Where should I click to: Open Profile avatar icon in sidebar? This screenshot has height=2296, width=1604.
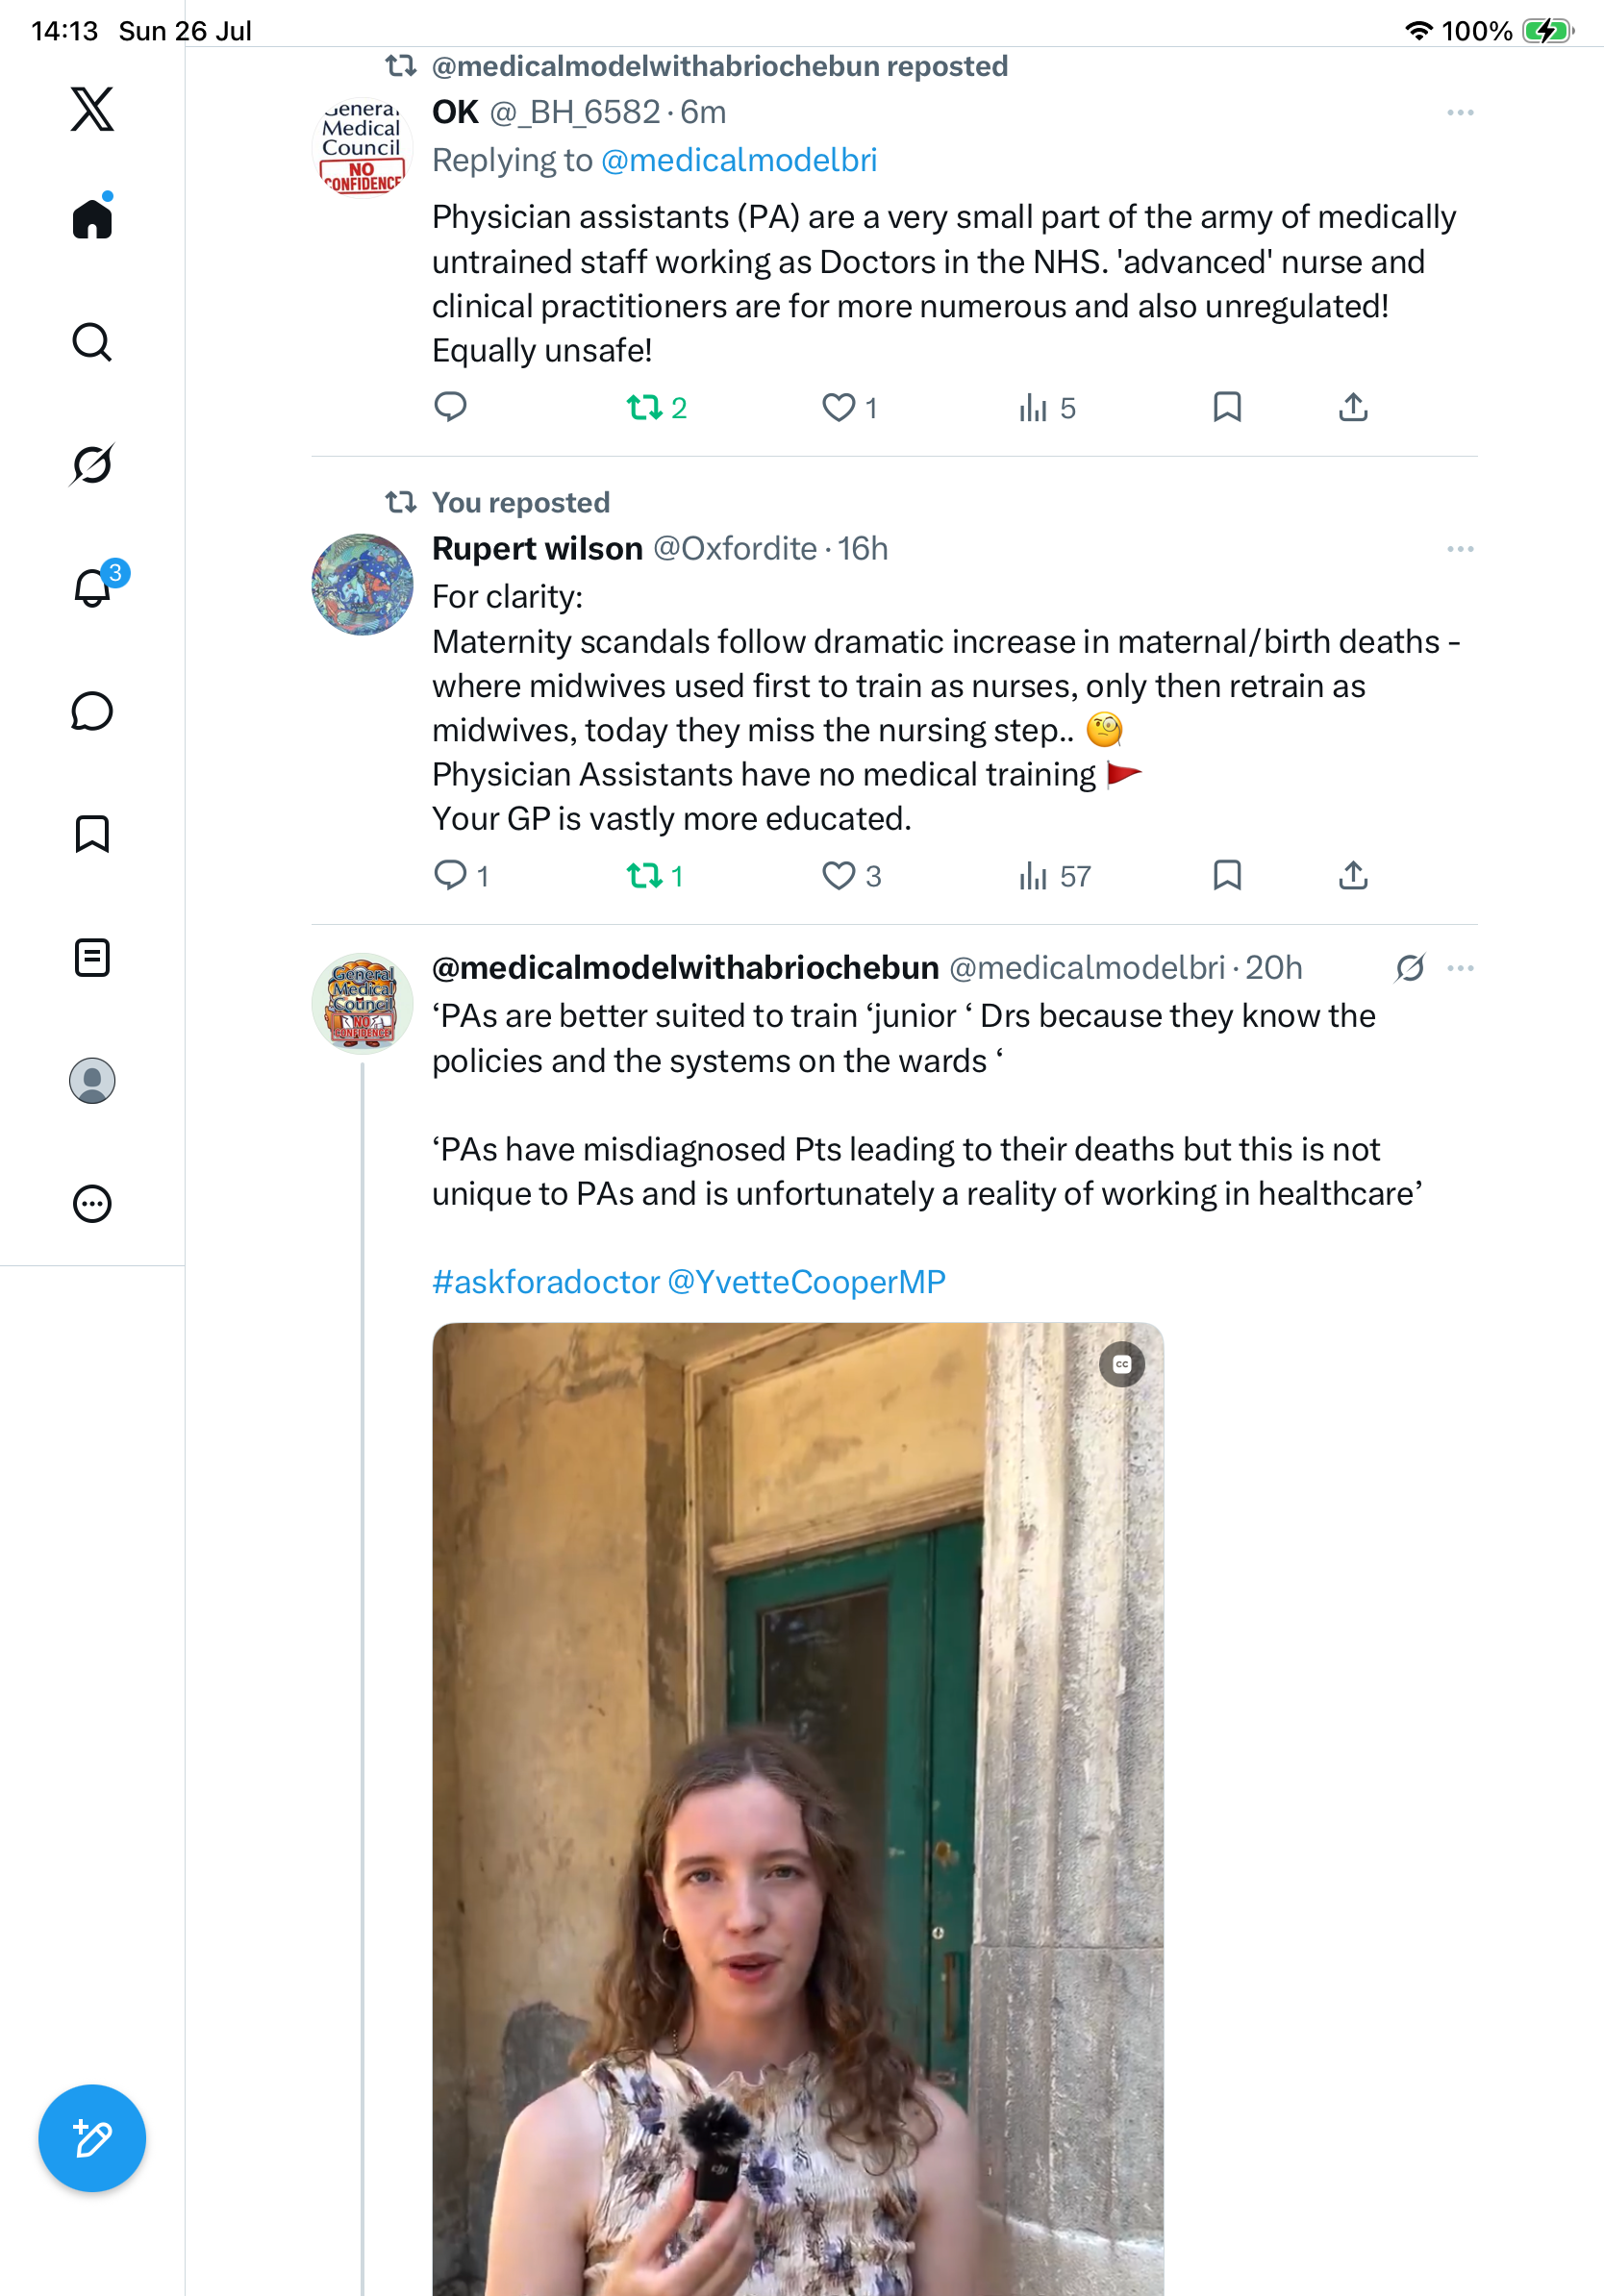tap(92, 1081)
